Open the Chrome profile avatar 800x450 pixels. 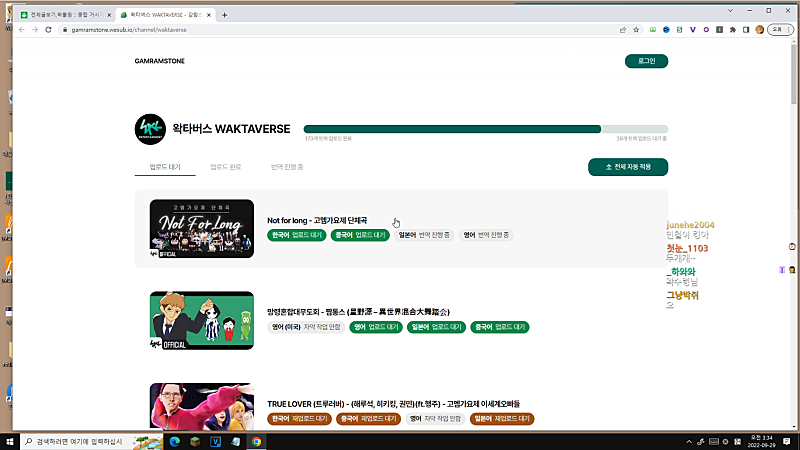pyautogui.click(x=759, y=30)
